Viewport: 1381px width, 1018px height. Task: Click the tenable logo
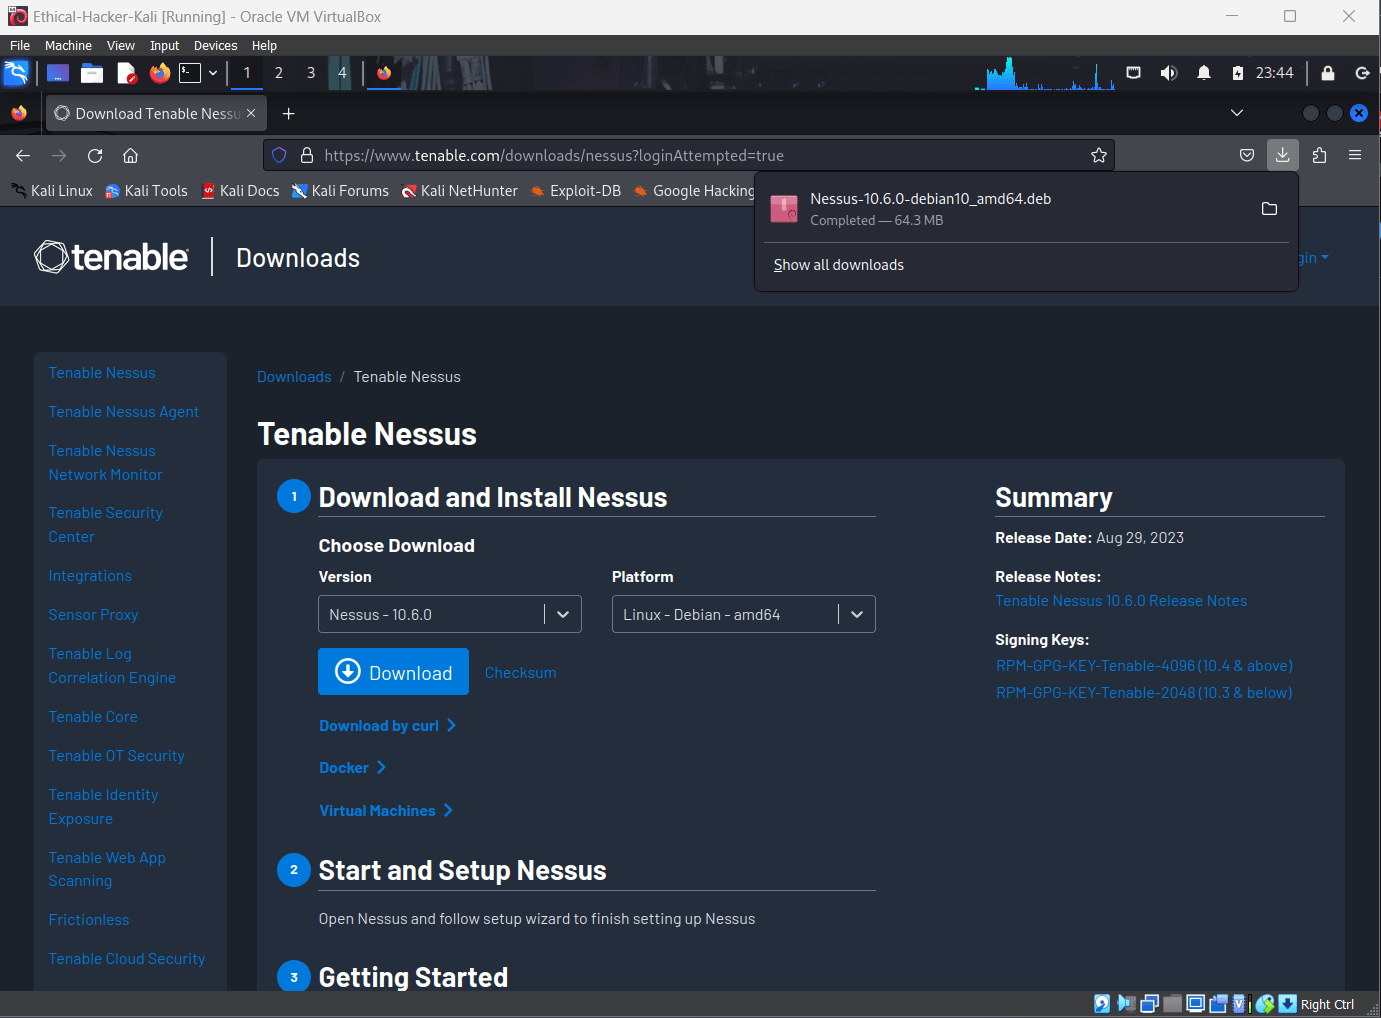(x=111, y=257)
